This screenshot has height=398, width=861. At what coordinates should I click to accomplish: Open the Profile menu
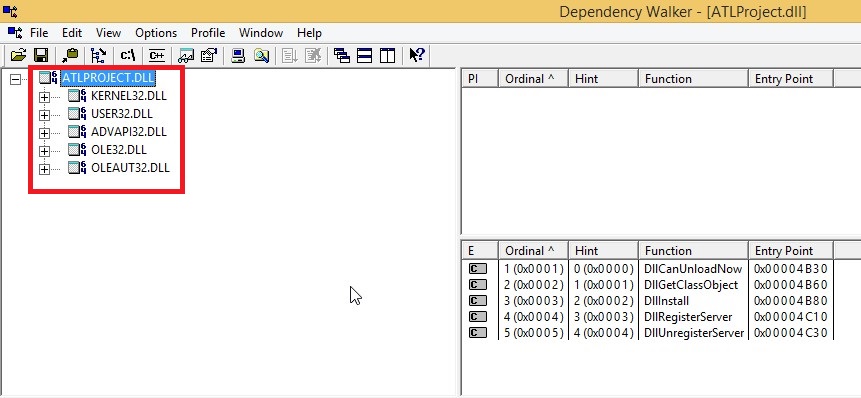tap(208, 33)
